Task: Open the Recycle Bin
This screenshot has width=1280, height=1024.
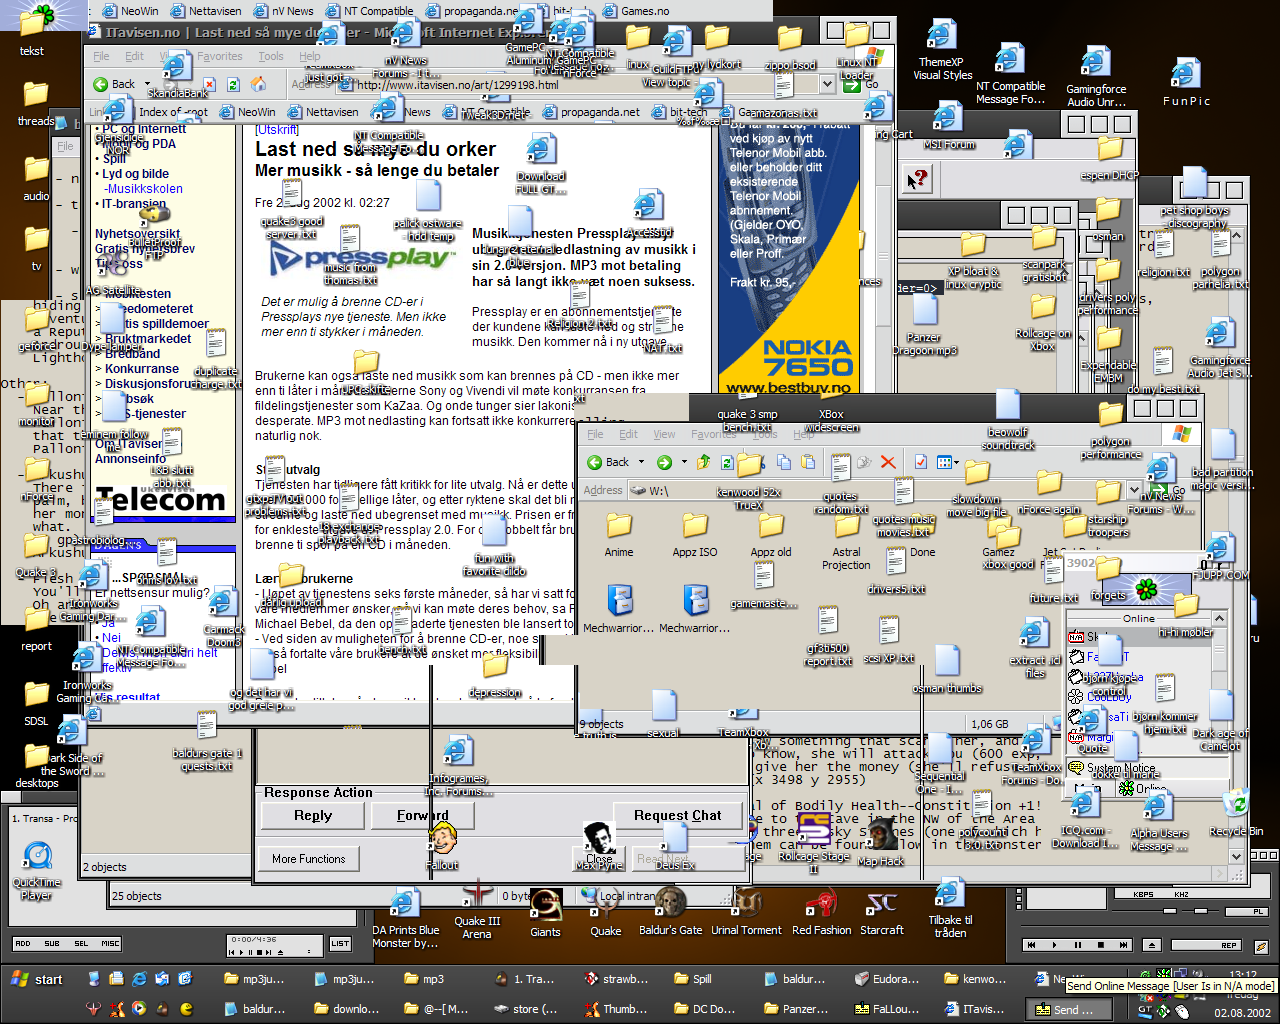Action: (x=1235, y=814)
